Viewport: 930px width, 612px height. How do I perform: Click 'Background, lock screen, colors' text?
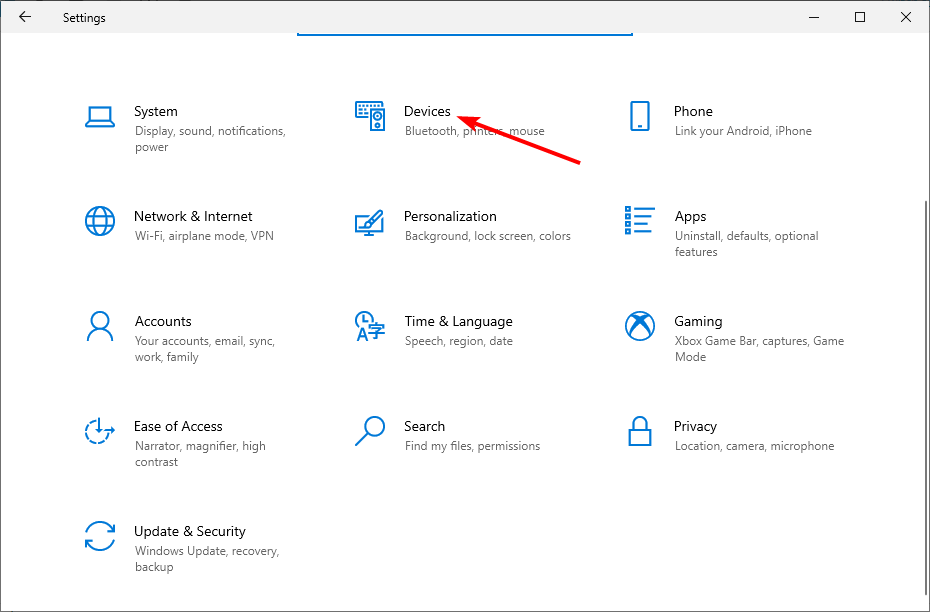click(x=488, y=236)
